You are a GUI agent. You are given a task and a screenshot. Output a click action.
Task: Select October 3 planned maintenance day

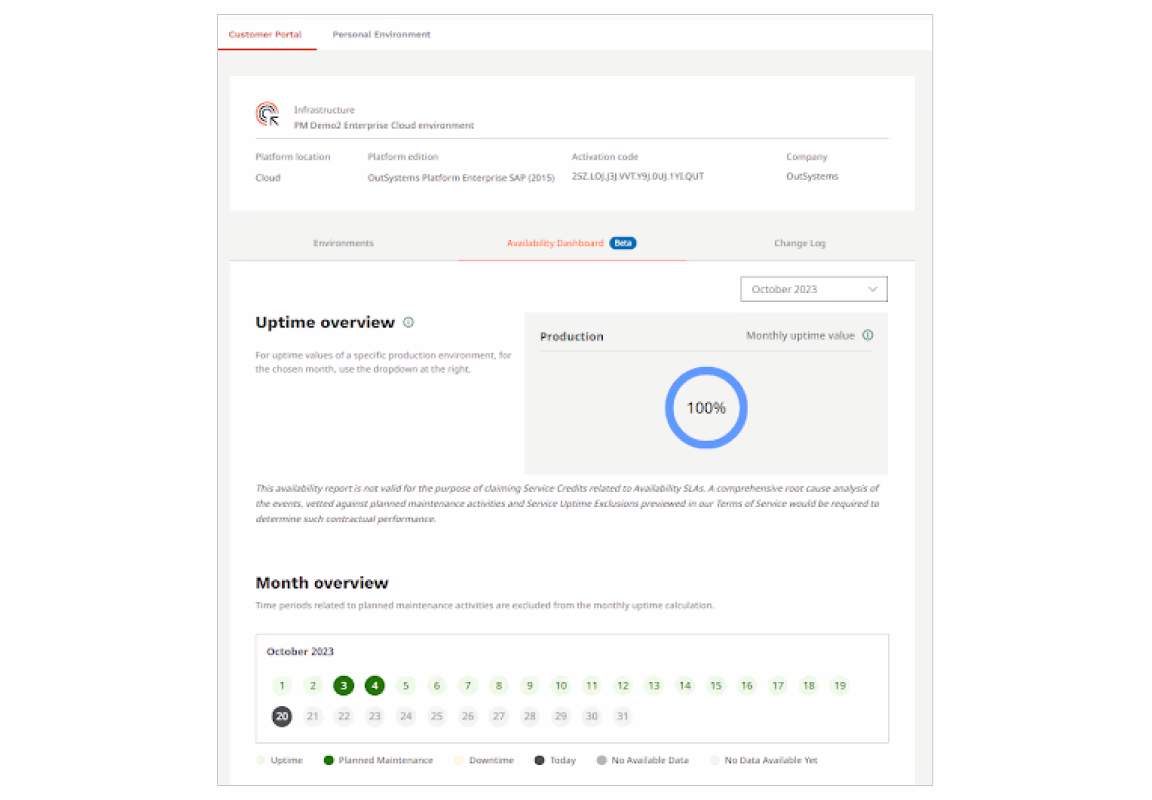pos(343,686)
